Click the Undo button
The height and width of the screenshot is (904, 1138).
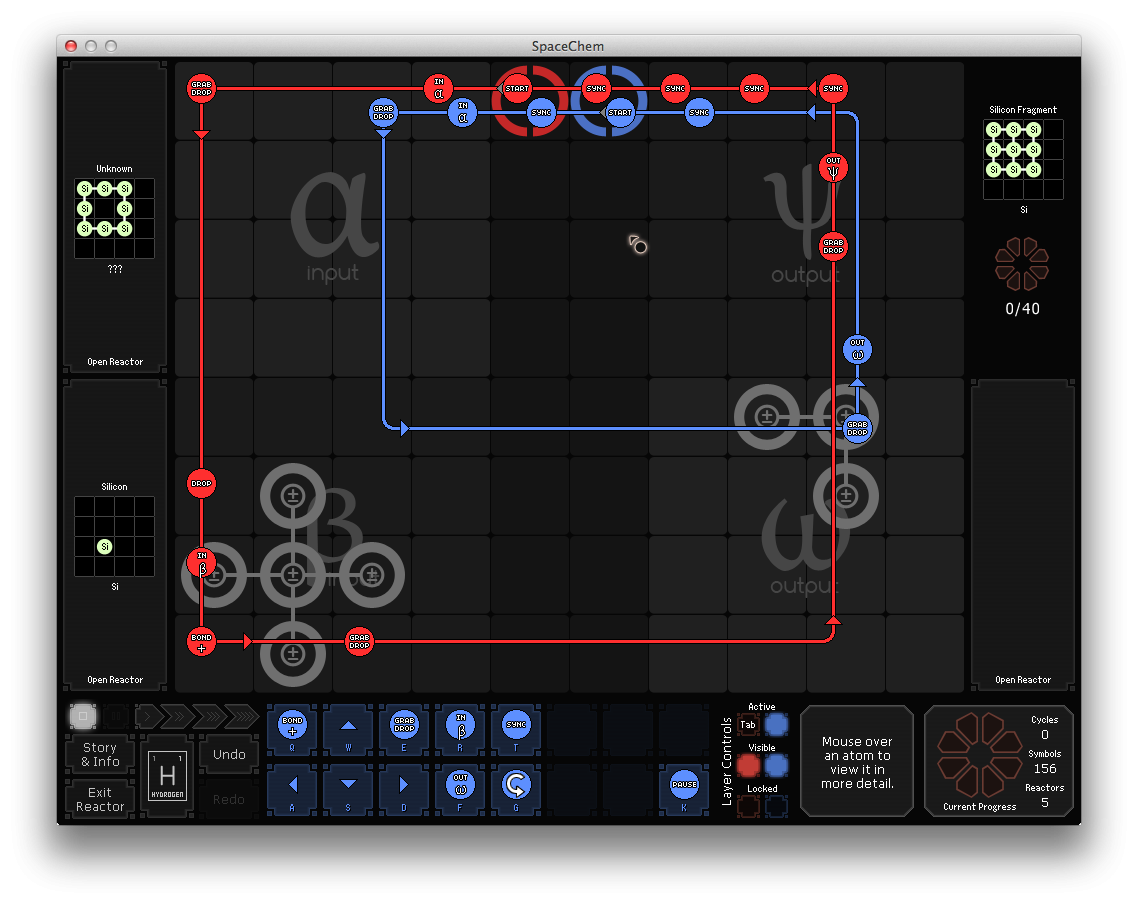pyautogui.click(x=229, y=755)
